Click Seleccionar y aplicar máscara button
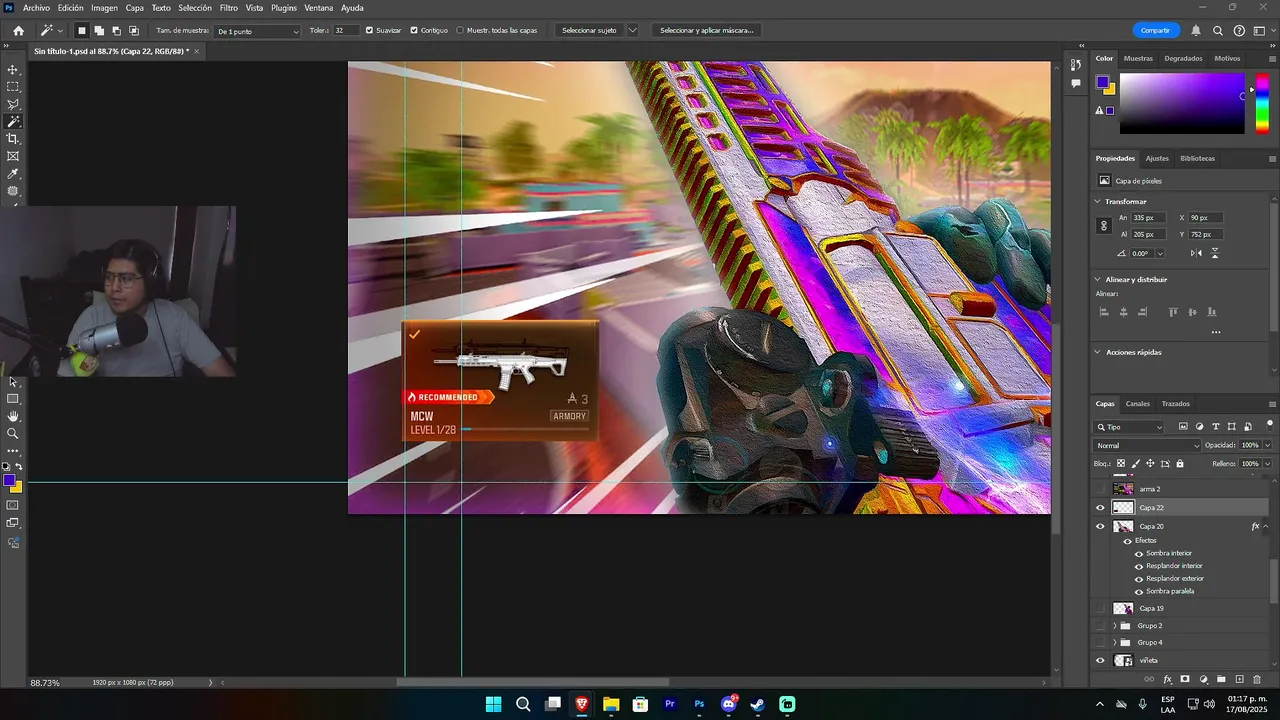Image resolution: width=1280 pixels, height=720 pixels. coord(706,30)
